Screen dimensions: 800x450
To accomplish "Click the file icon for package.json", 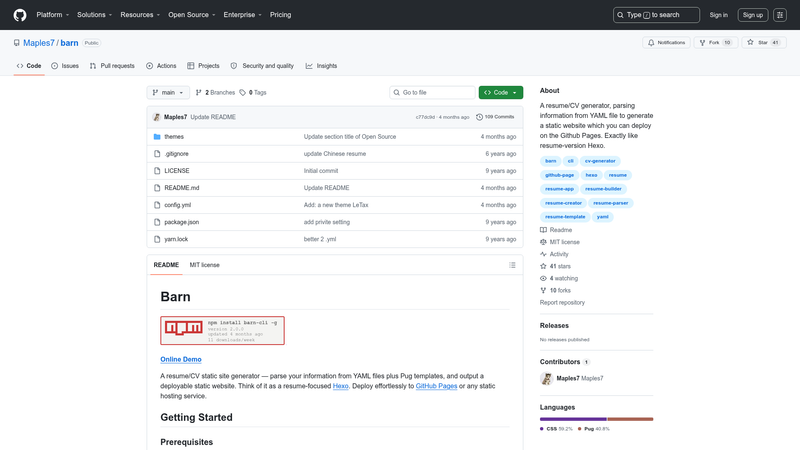I will tap(157, 222).
